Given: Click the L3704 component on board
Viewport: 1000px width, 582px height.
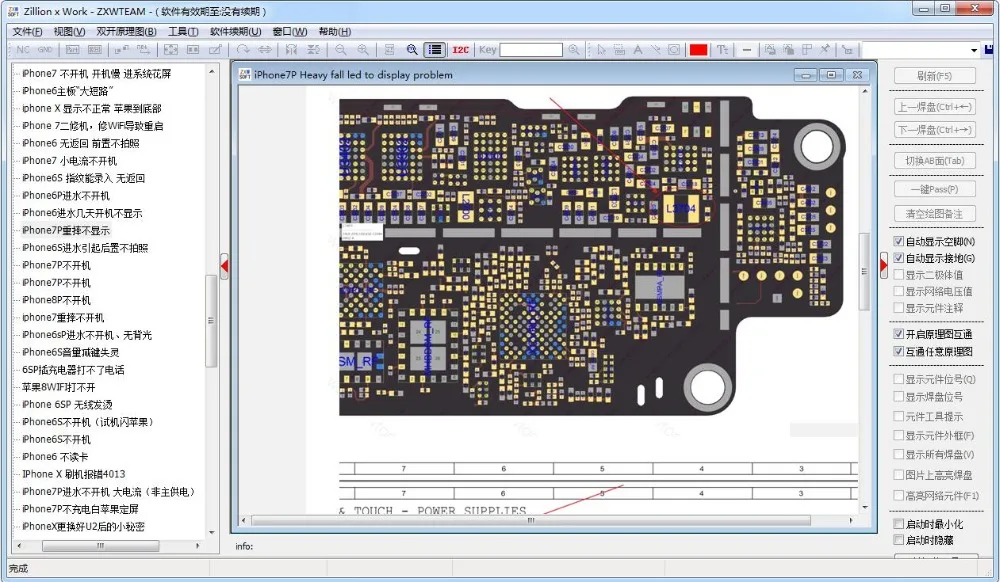Looking at the screenshot, I should [x=681, y=208].
